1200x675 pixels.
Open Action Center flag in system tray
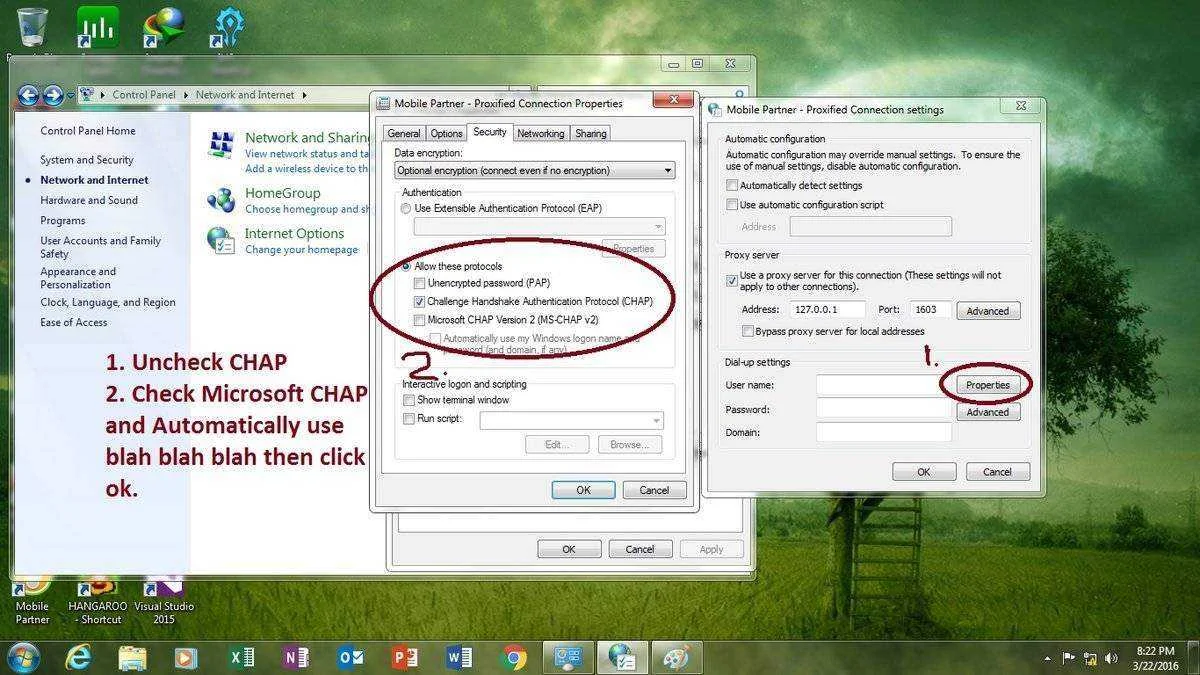point(1069,658)
